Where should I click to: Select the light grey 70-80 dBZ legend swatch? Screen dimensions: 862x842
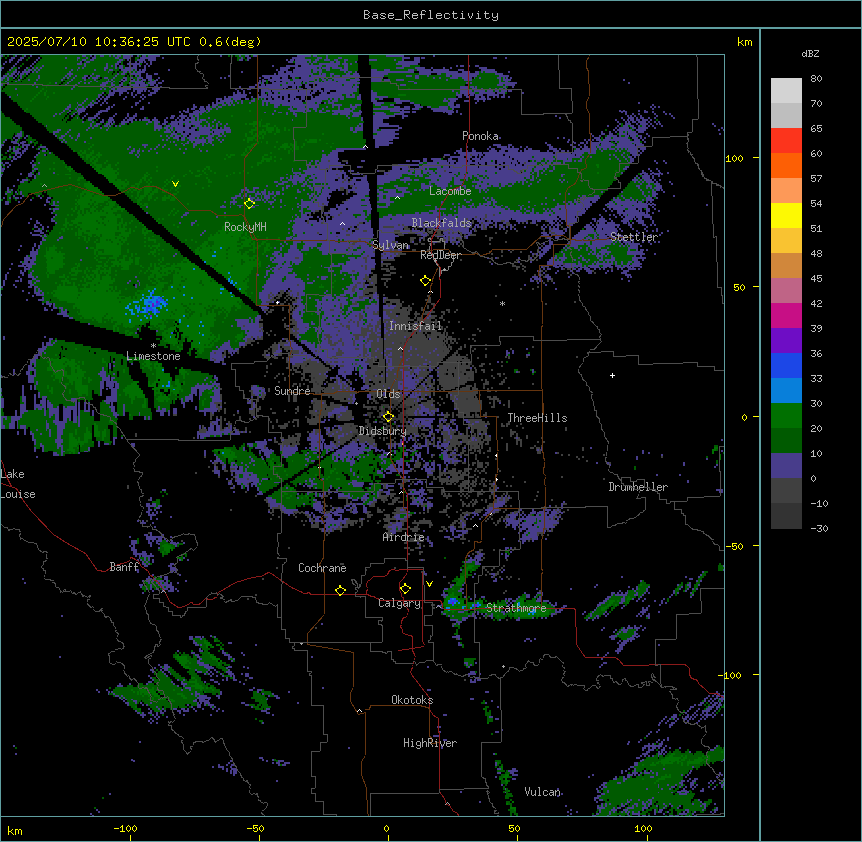point(786,90)
